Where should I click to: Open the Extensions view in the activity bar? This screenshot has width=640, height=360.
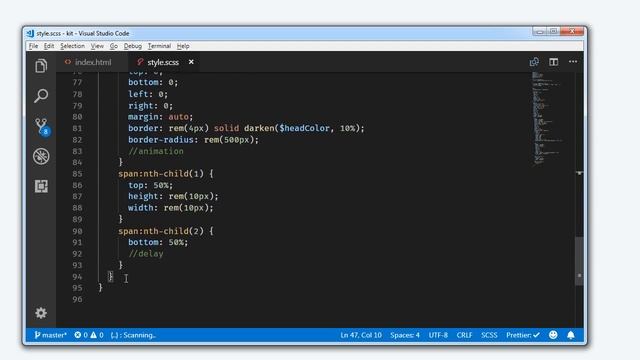tap(41, 186)
